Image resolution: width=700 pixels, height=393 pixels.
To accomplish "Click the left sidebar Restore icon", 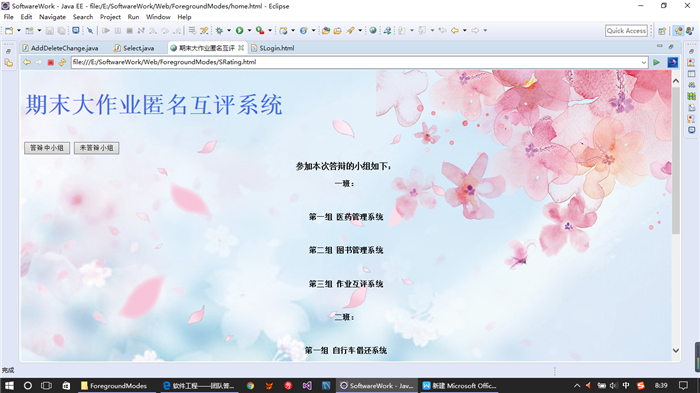I will pos(8,51).
